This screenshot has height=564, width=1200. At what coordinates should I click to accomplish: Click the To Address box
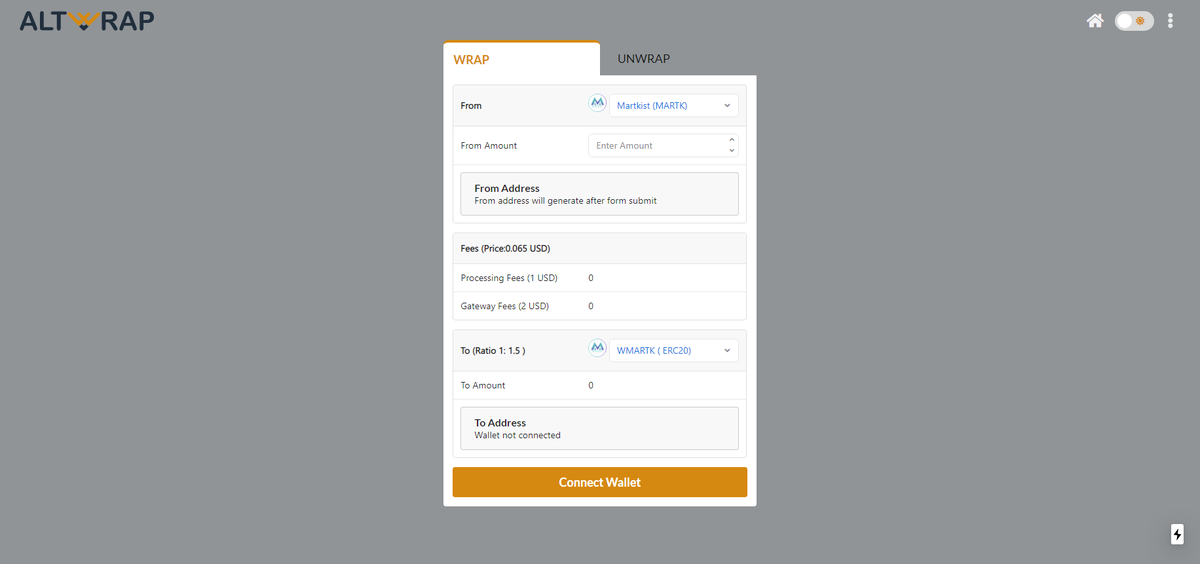point(600,428)
